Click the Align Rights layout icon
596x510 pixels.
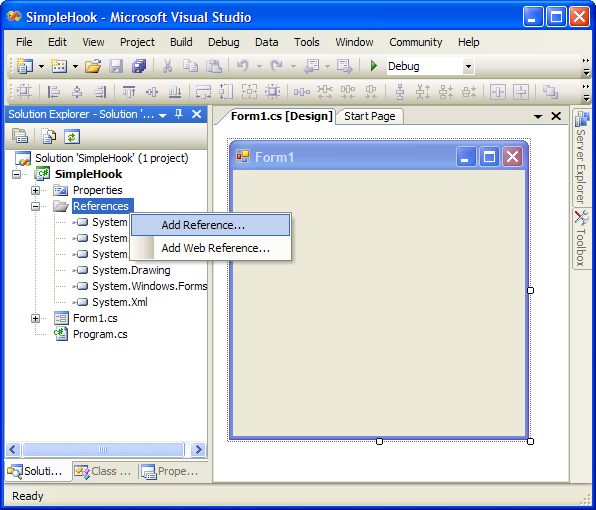100,92
